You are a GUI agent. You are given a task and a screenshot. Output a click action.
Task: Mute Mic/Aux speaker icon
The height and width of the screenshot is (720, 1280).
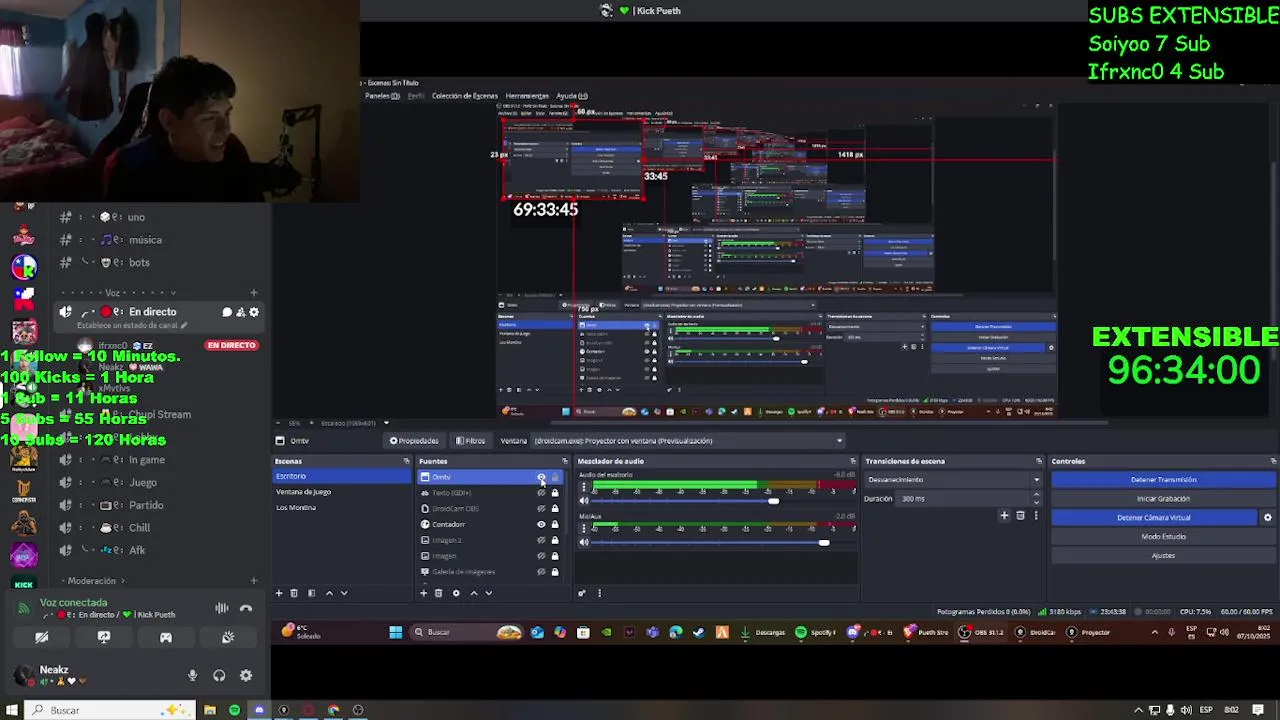point(584,542)
